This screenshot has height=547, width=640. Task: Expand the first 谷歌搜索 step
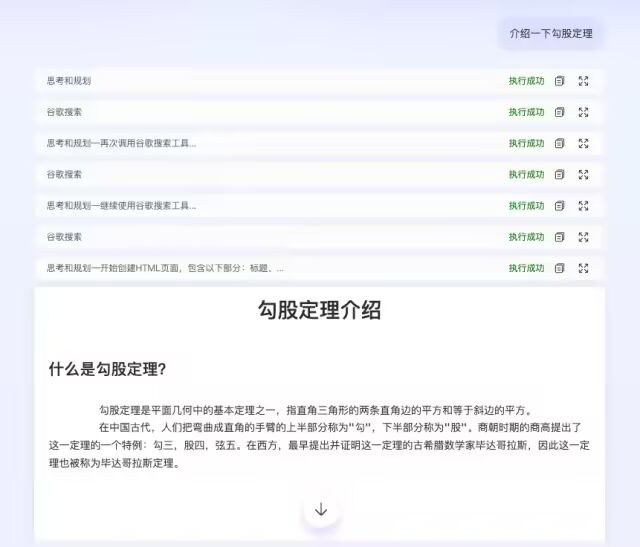584,112
